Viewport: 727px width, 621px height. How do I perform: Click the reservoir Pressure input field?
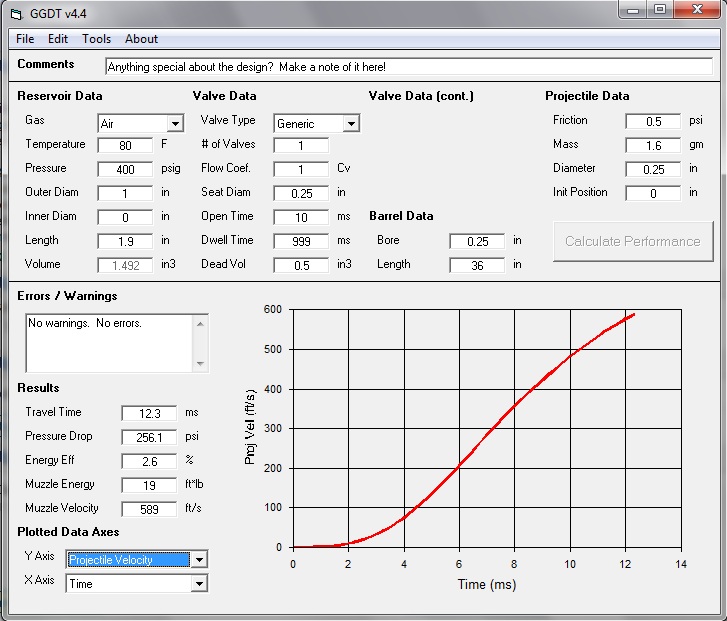click(x=125, y=169)
